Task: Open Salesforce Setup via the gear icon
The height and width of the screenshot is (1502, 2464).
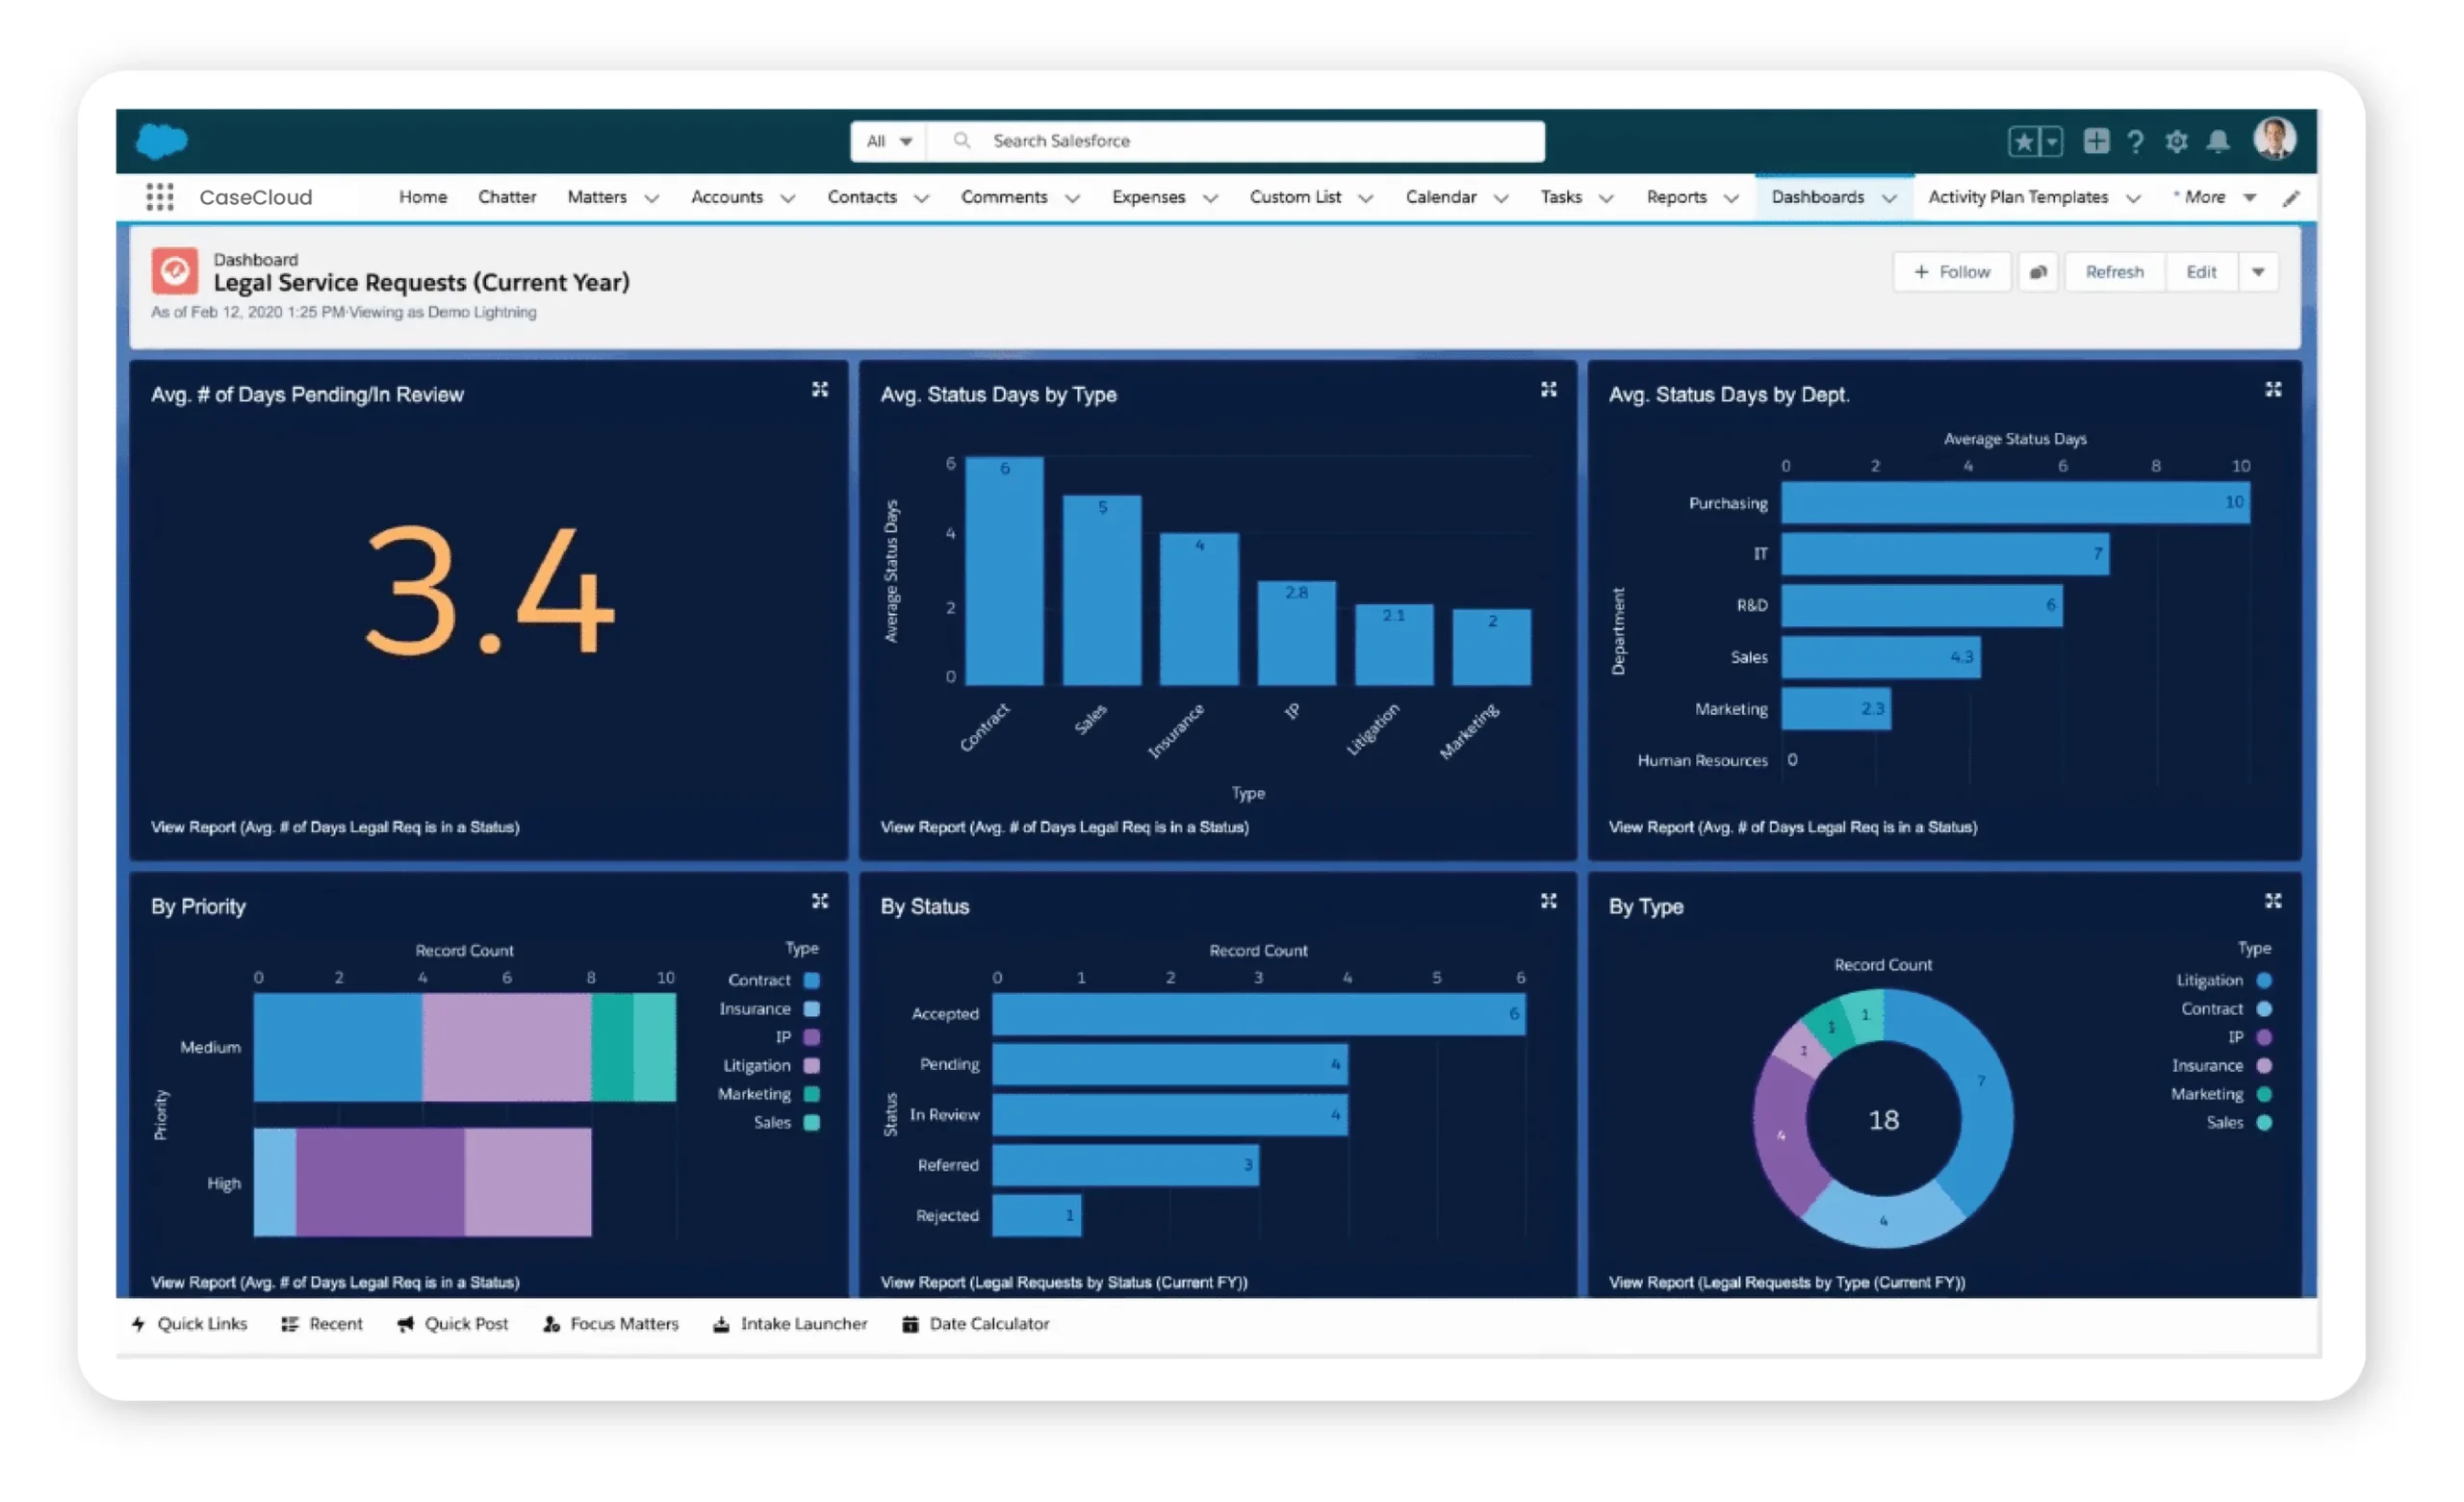Action: coord(2176,141)
